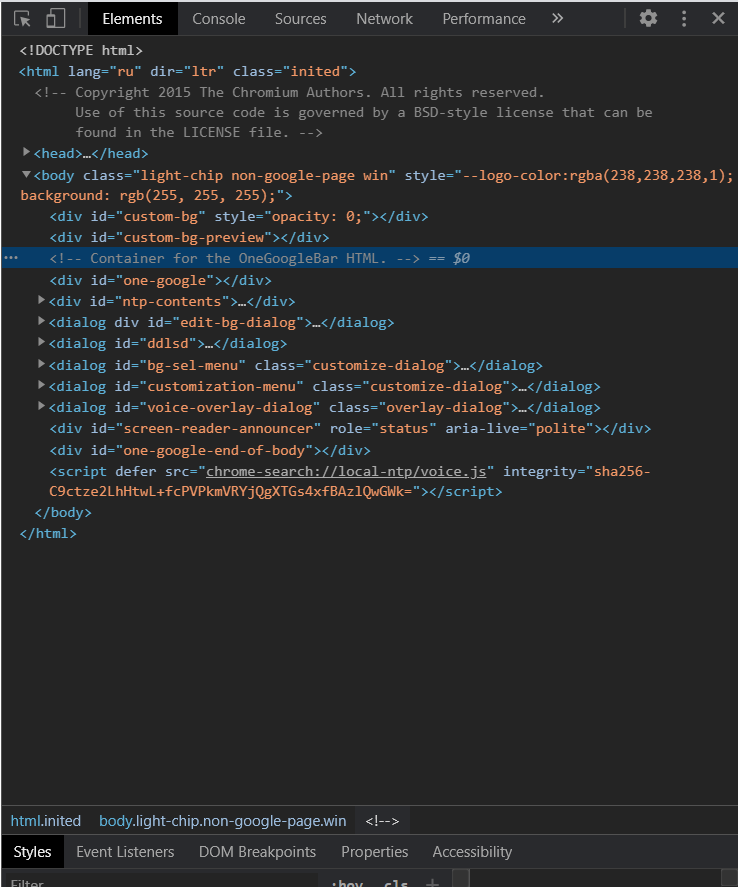The height and width of the screenshot is (887, 738).
Task: Open the Sources tab
Action: click(x=300, y=19)
